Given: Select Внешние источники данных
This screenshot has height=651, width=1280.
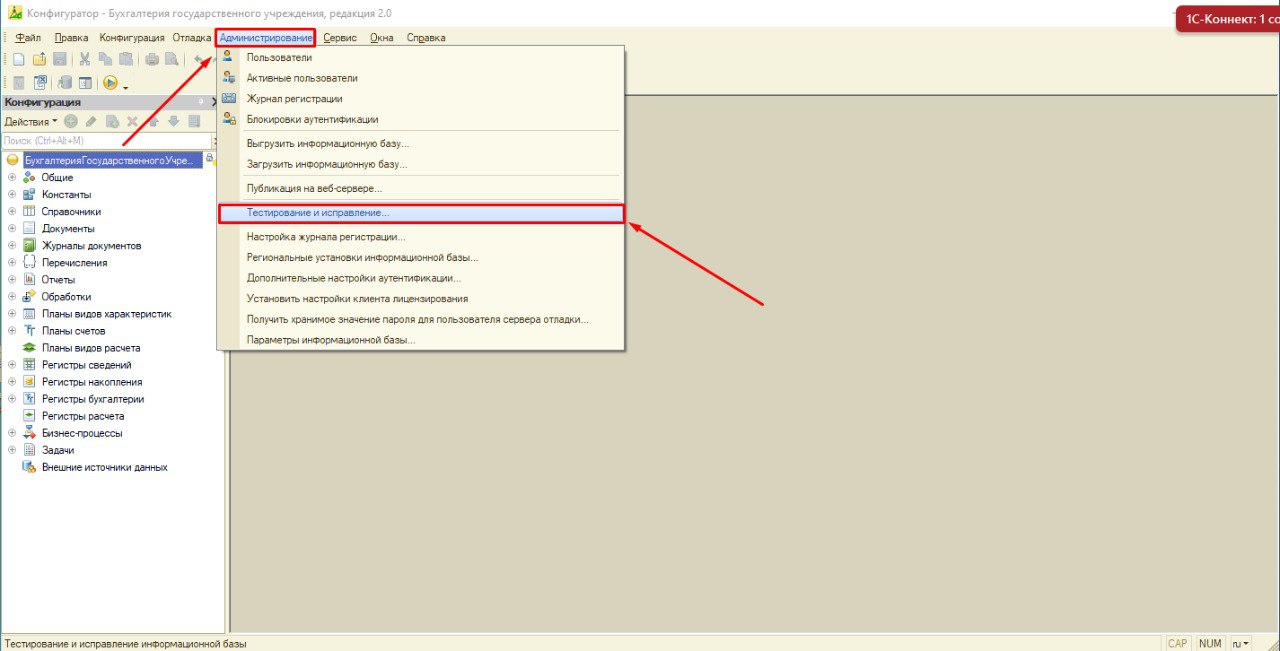Looking at the screenshot, I should [105, 467].
